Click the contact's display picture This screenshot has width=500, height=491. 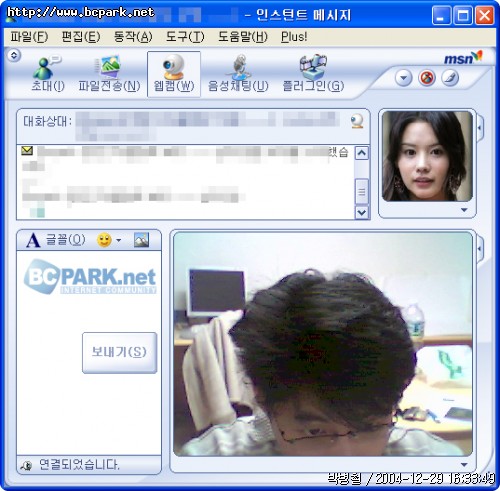(427, 156)
